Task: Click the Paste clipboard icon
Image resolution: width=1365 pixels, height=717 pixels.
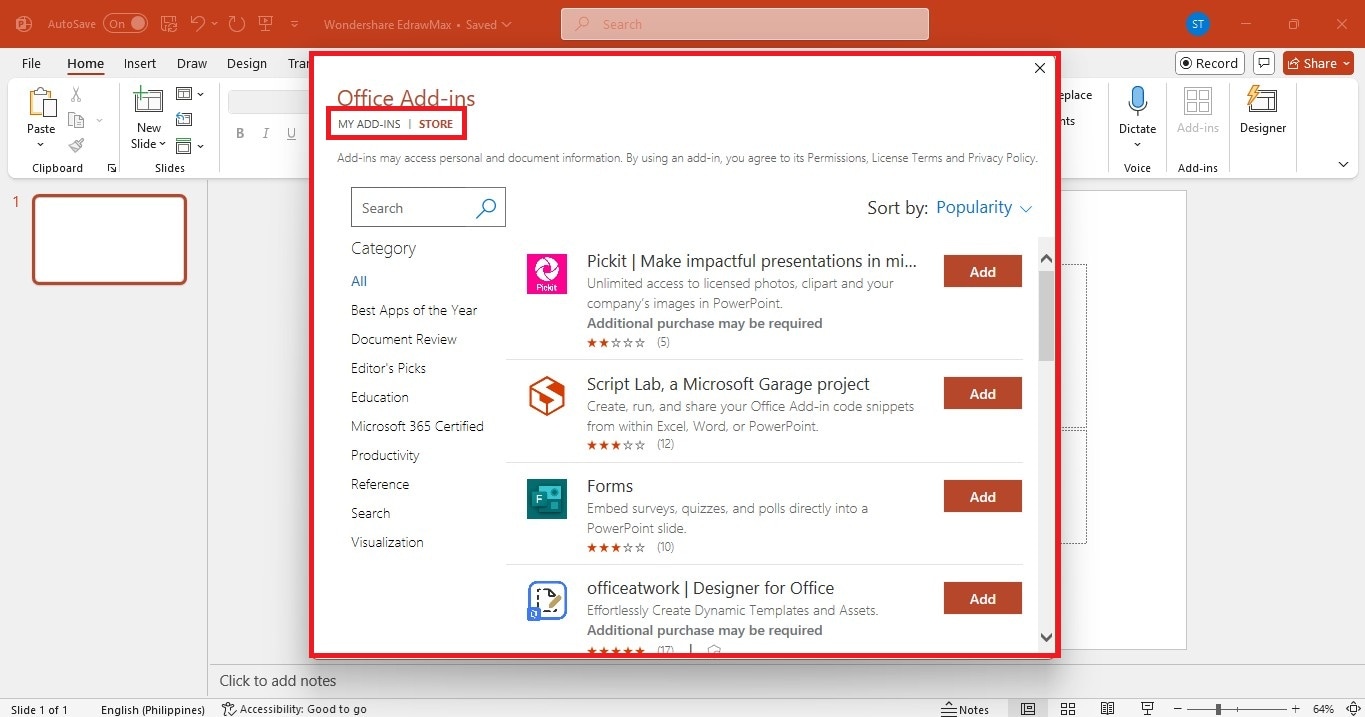Action: tap(41, 102)
